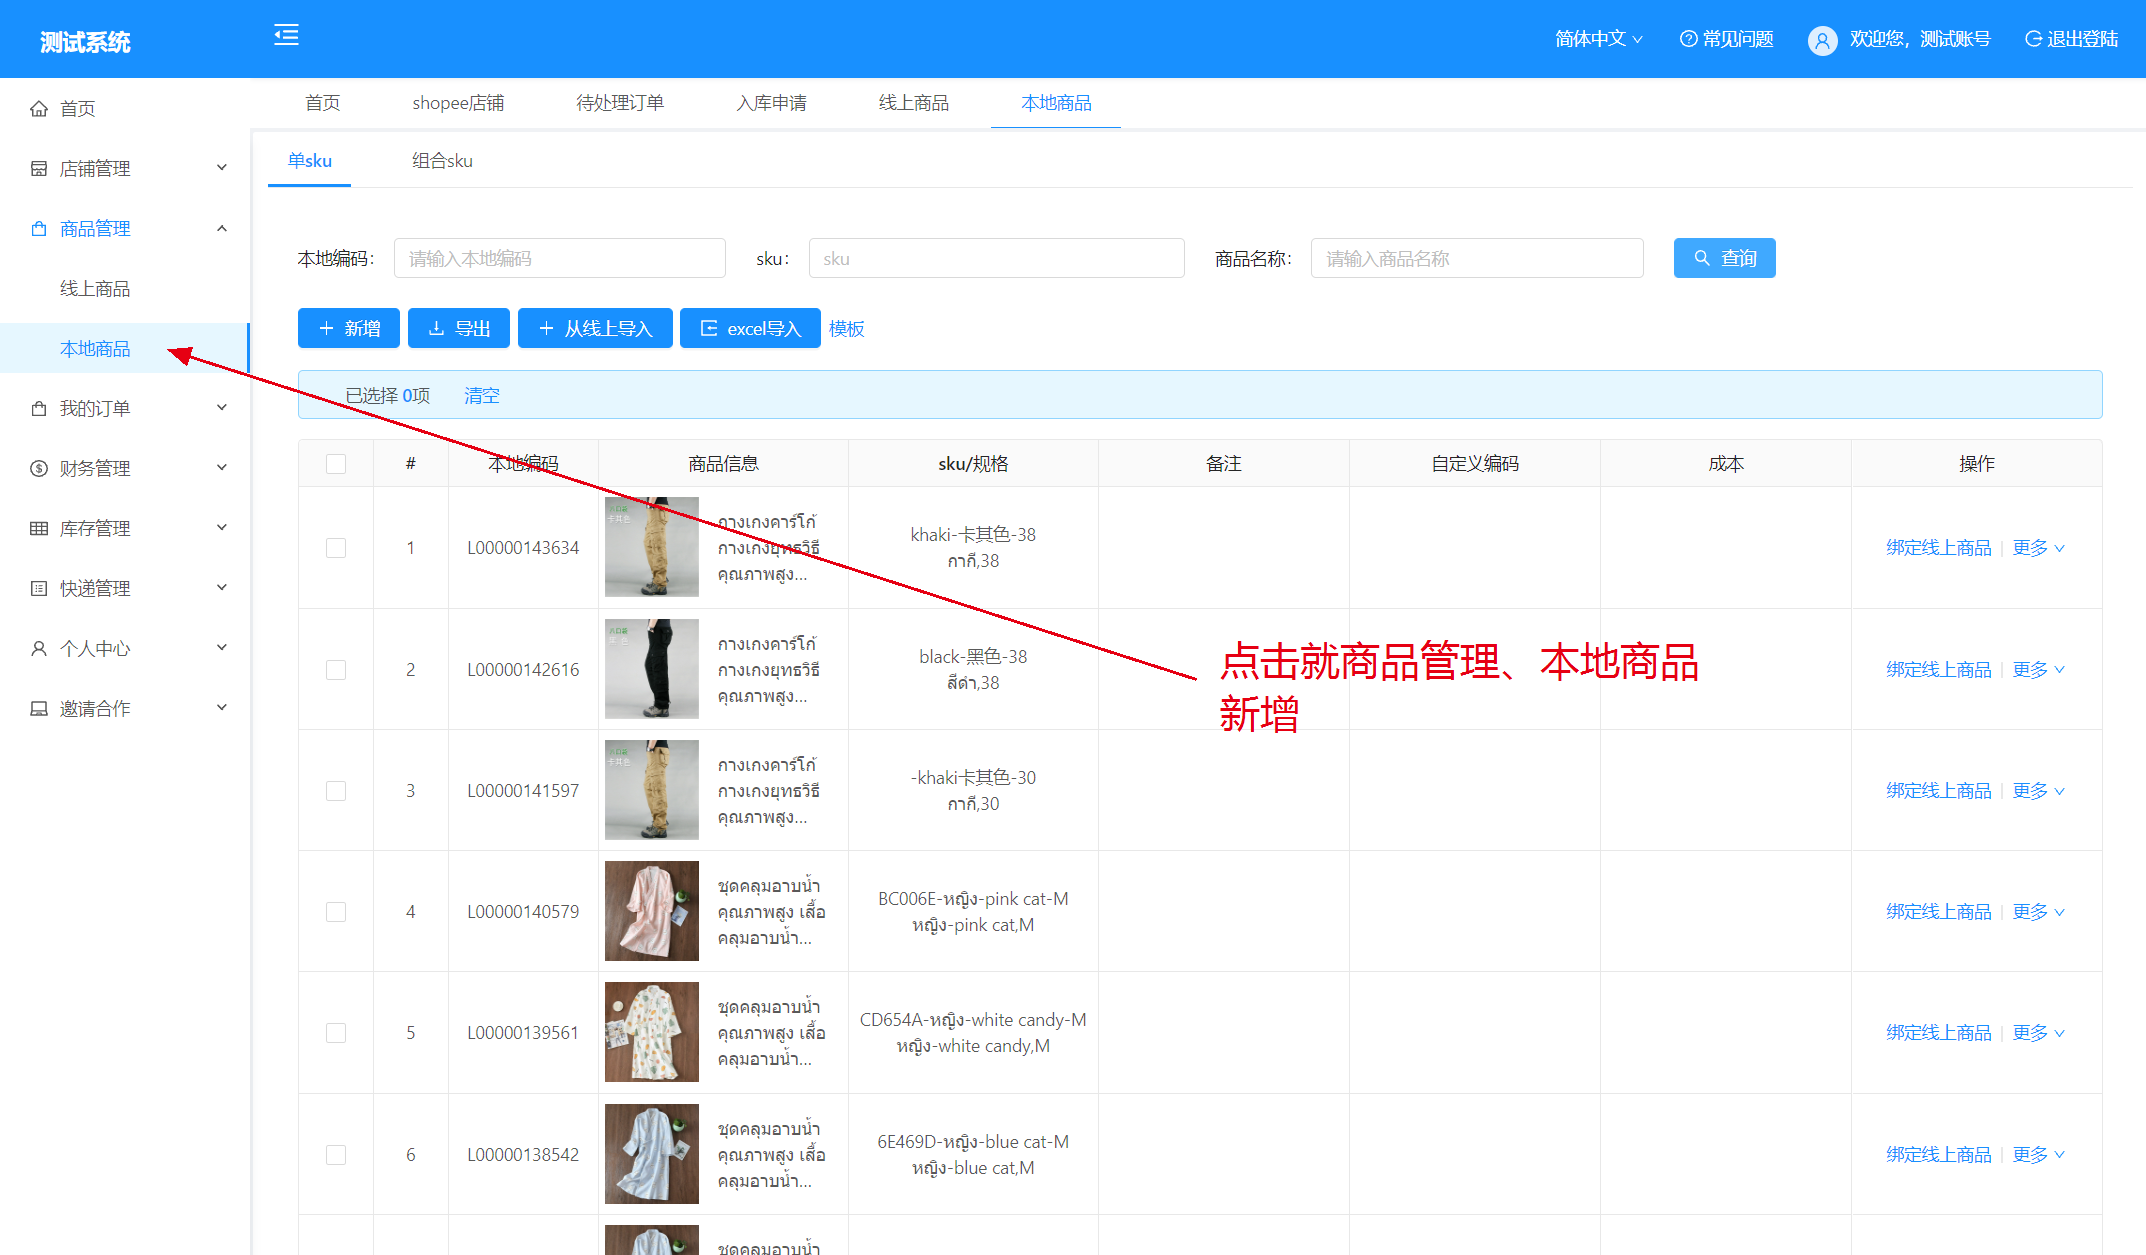This screenshot has height=1255, width=2146.
Task: Check the row for L00000141597
Action: (336, 791)
